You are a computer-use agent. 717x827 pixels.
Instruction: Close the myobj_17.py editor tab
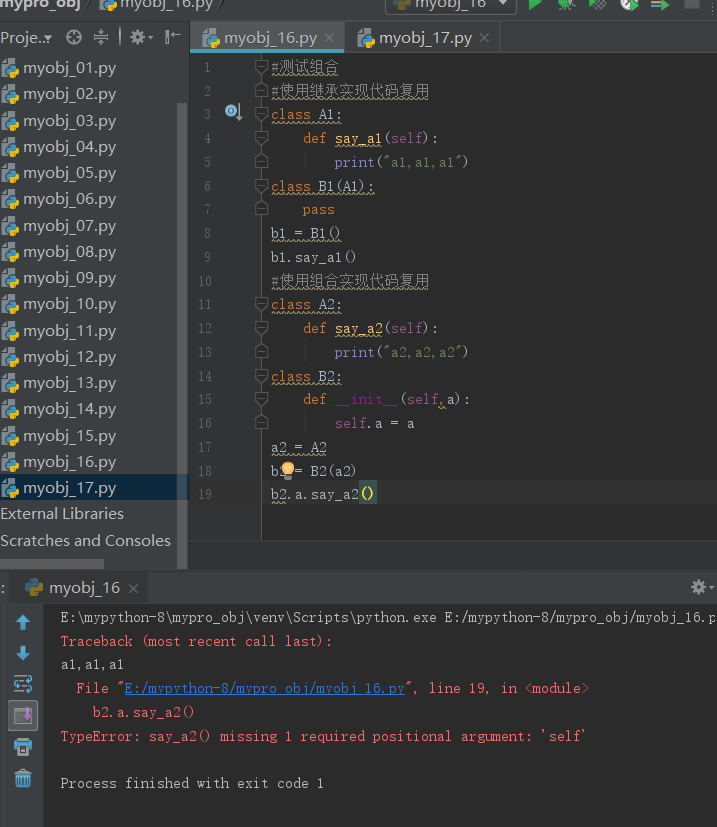pyautogui.click(x=484, y=38)
